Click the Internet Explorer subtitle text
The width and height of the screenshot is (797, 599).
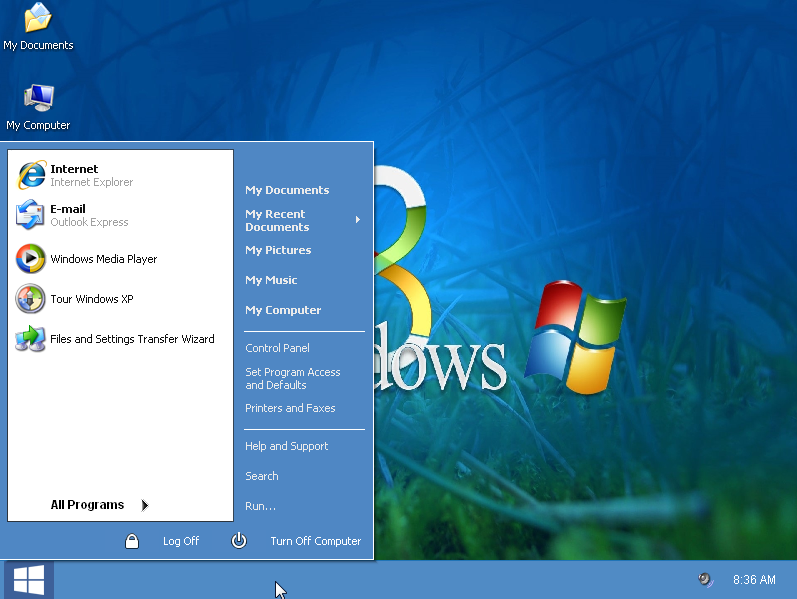click(91, 182)
